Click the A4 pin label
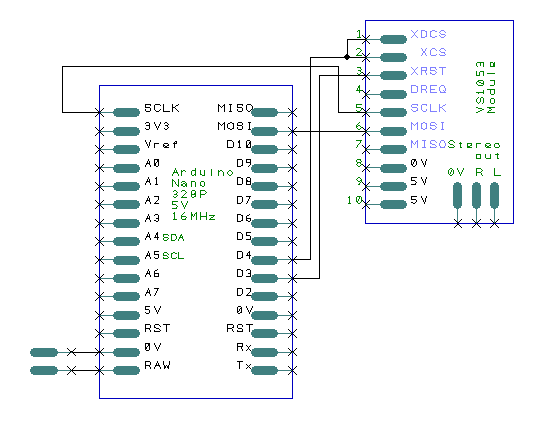The width and height of the screenshot is (543, 435). (152, 237)
